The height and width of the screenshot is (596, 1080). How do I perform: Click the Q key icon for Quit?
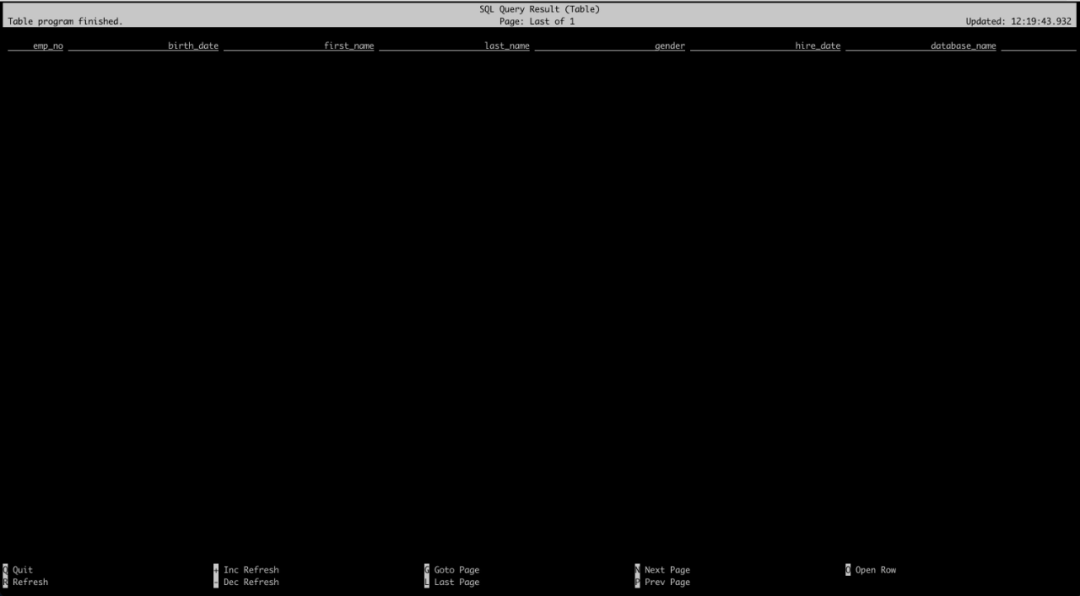[x=5, y=569]
